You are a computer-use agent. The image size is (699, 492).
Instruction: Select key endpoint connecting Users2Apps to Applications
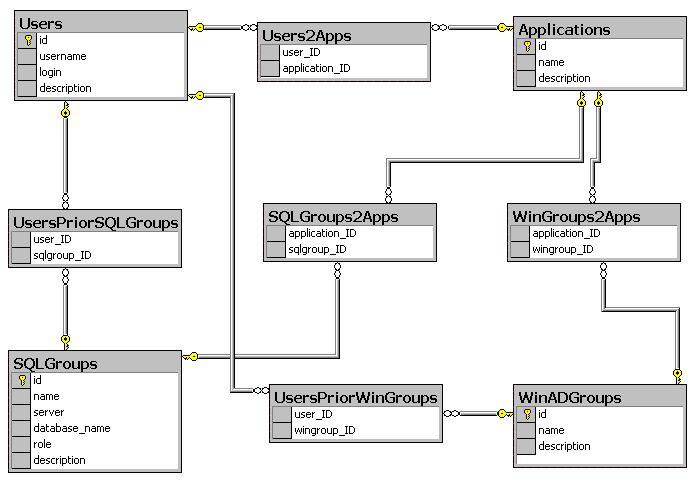tap(505, 28)
